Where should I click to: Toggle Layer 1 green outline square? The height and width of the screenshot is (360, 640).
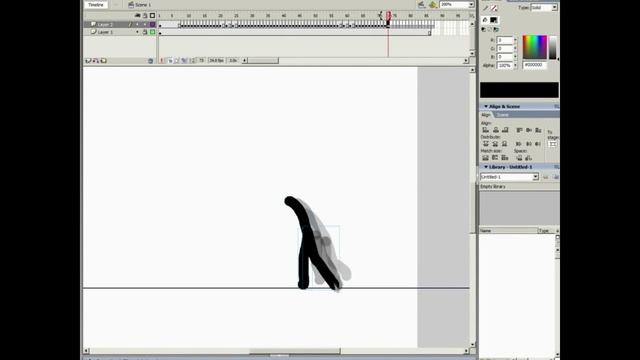point(153,32)
